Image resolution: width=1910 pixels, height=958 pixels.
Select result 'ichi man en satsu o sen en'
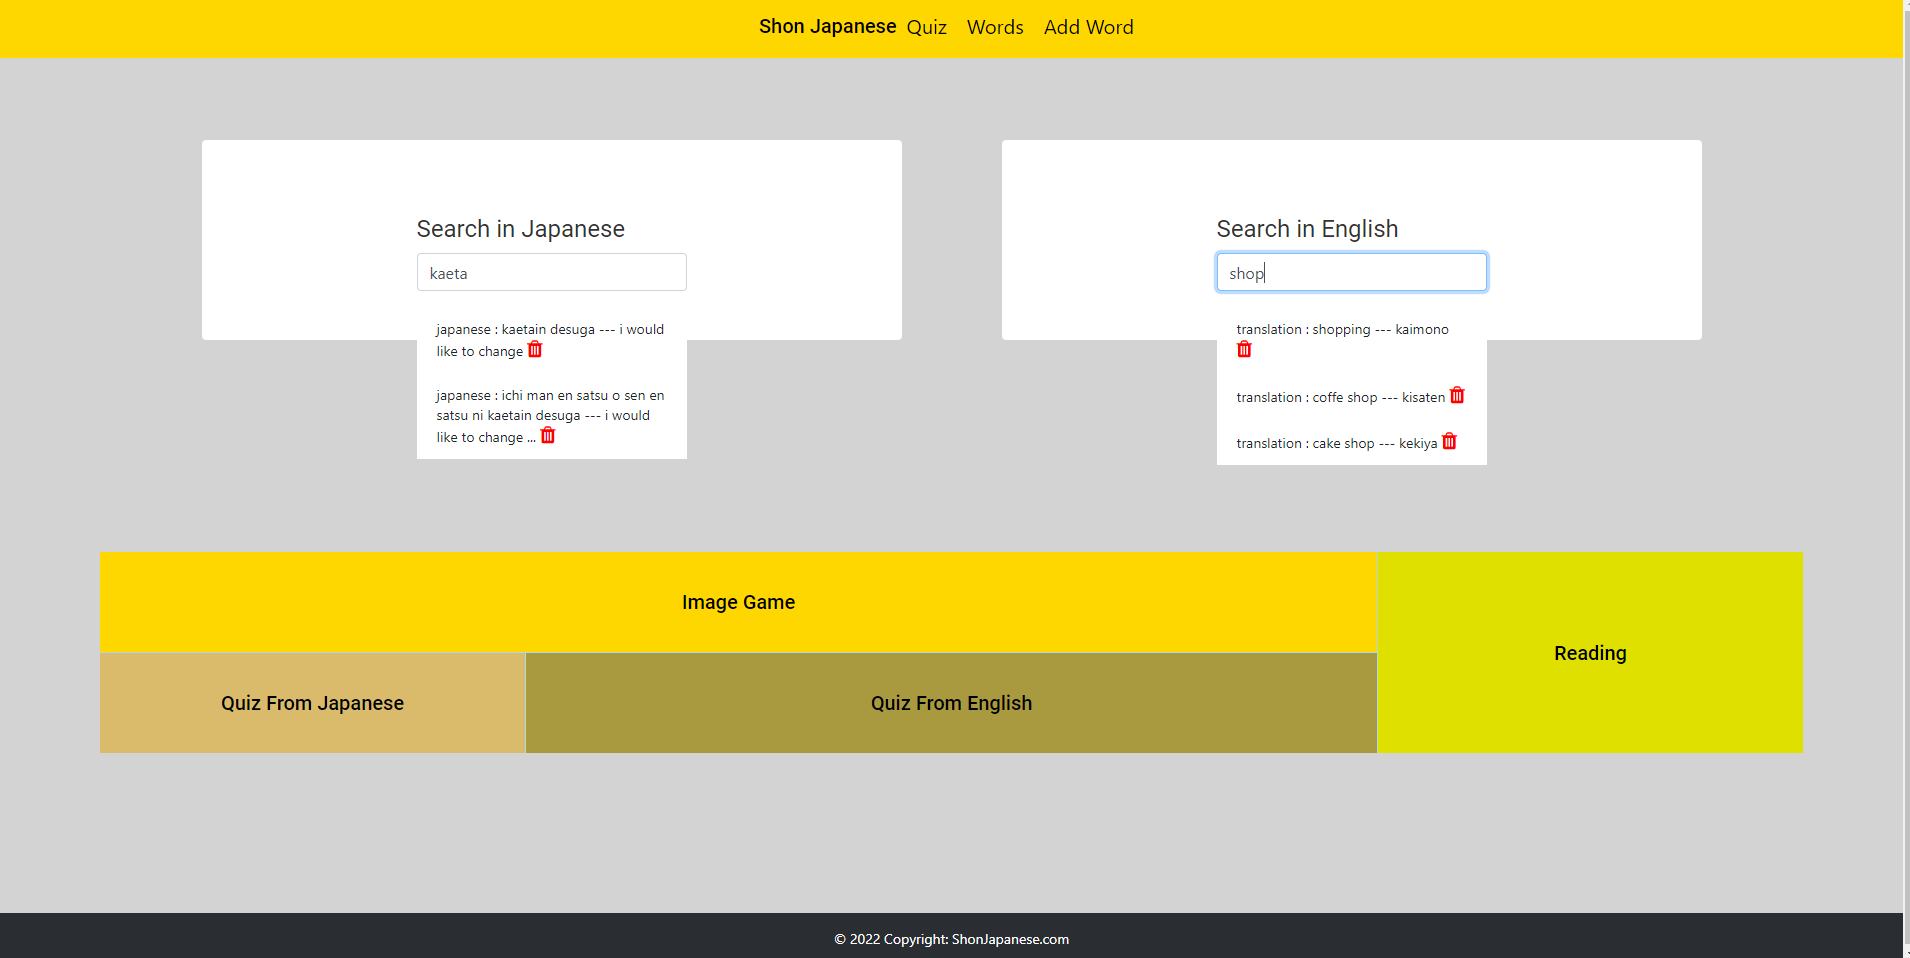[x=551, y=416]
